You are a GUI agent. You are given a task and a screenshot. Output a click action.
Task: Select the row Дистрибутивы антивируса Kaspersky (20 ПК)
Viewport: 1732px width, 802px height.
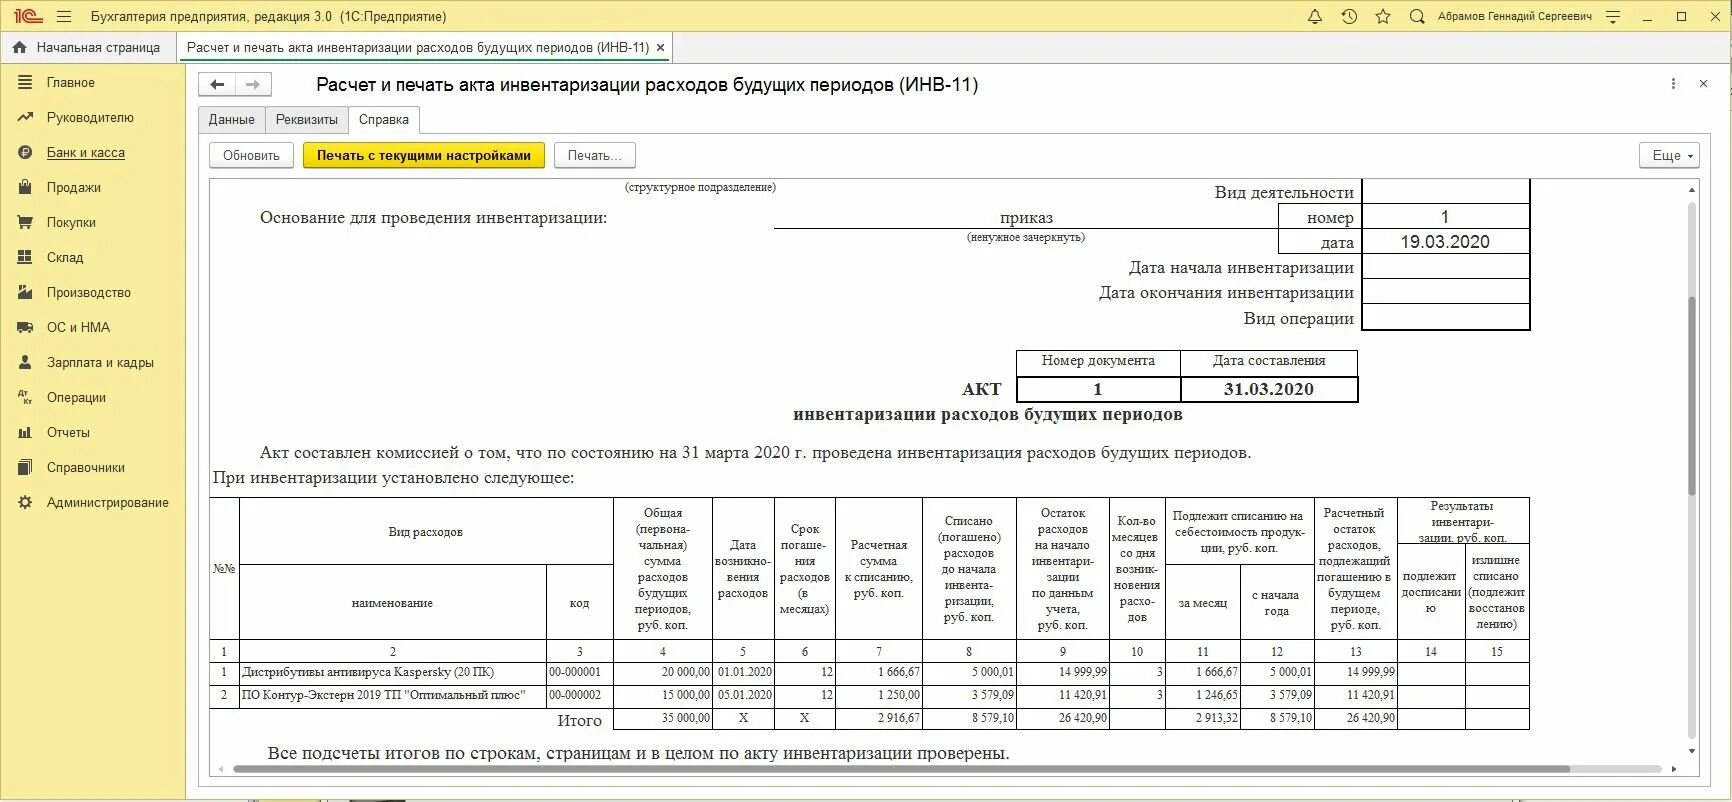tap(869, 673)
